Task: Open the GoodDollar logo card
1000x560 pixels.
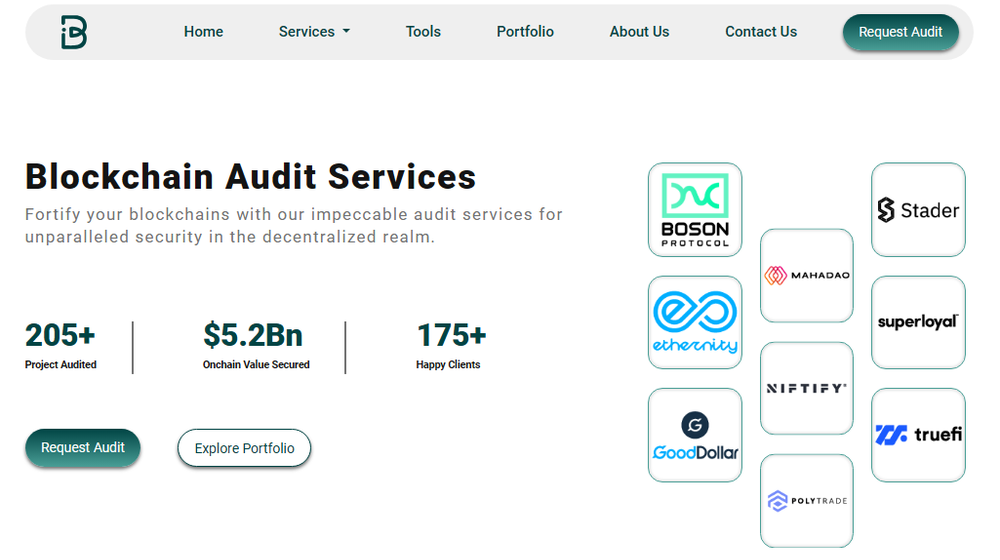Action: [695, 435]
